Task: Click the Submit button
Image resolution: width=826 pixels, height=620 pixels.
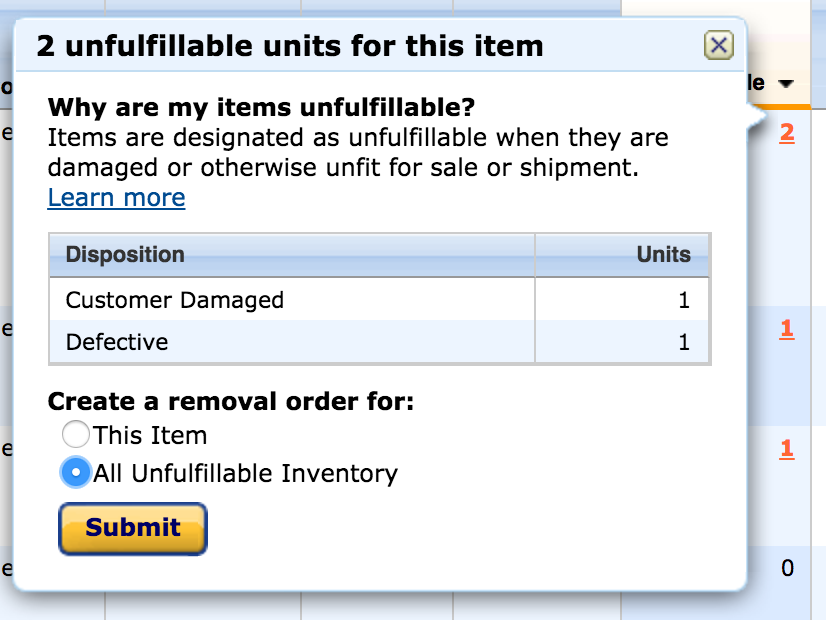Action: pyautogui.click(x=133, y=528)
